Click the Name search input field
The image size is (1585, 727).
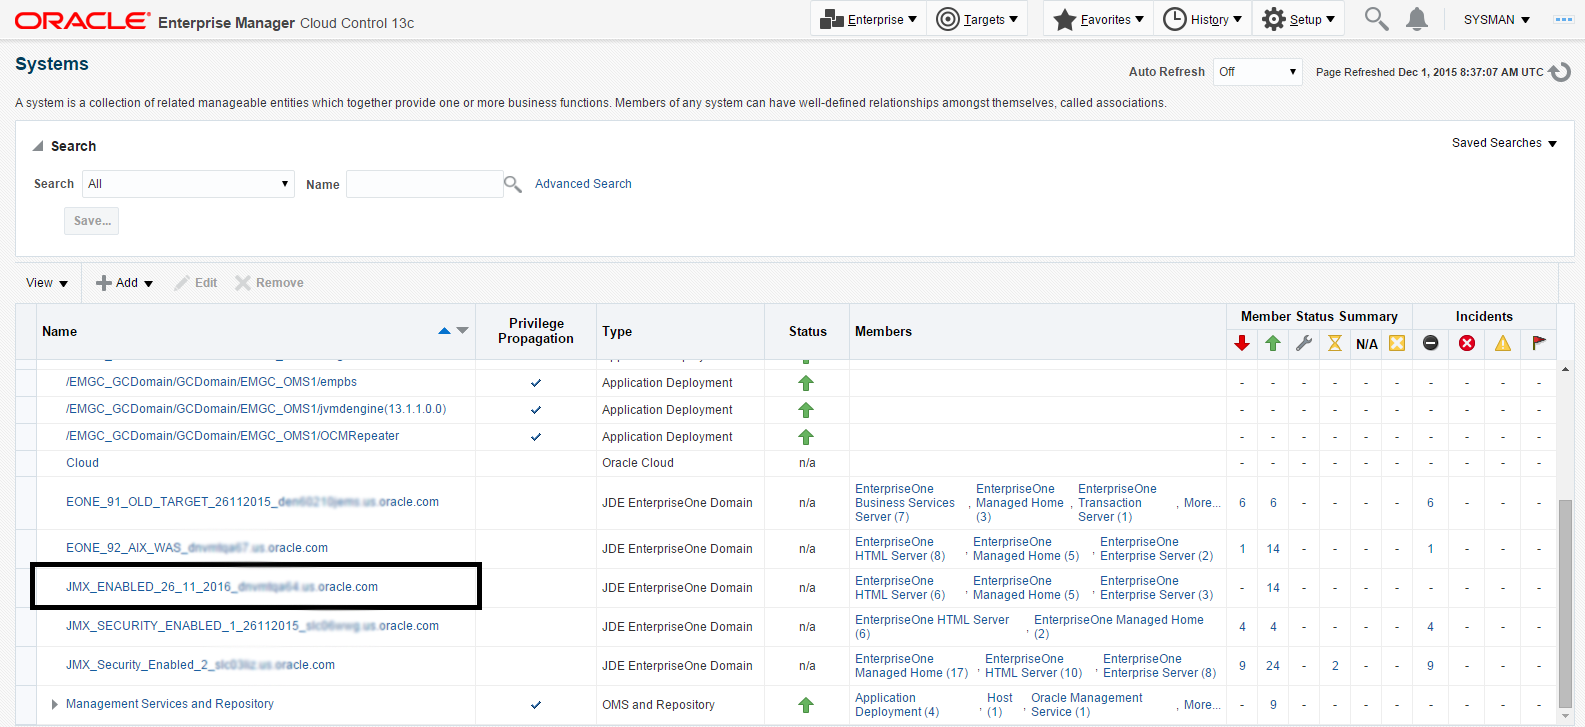(x=424, y=184)
